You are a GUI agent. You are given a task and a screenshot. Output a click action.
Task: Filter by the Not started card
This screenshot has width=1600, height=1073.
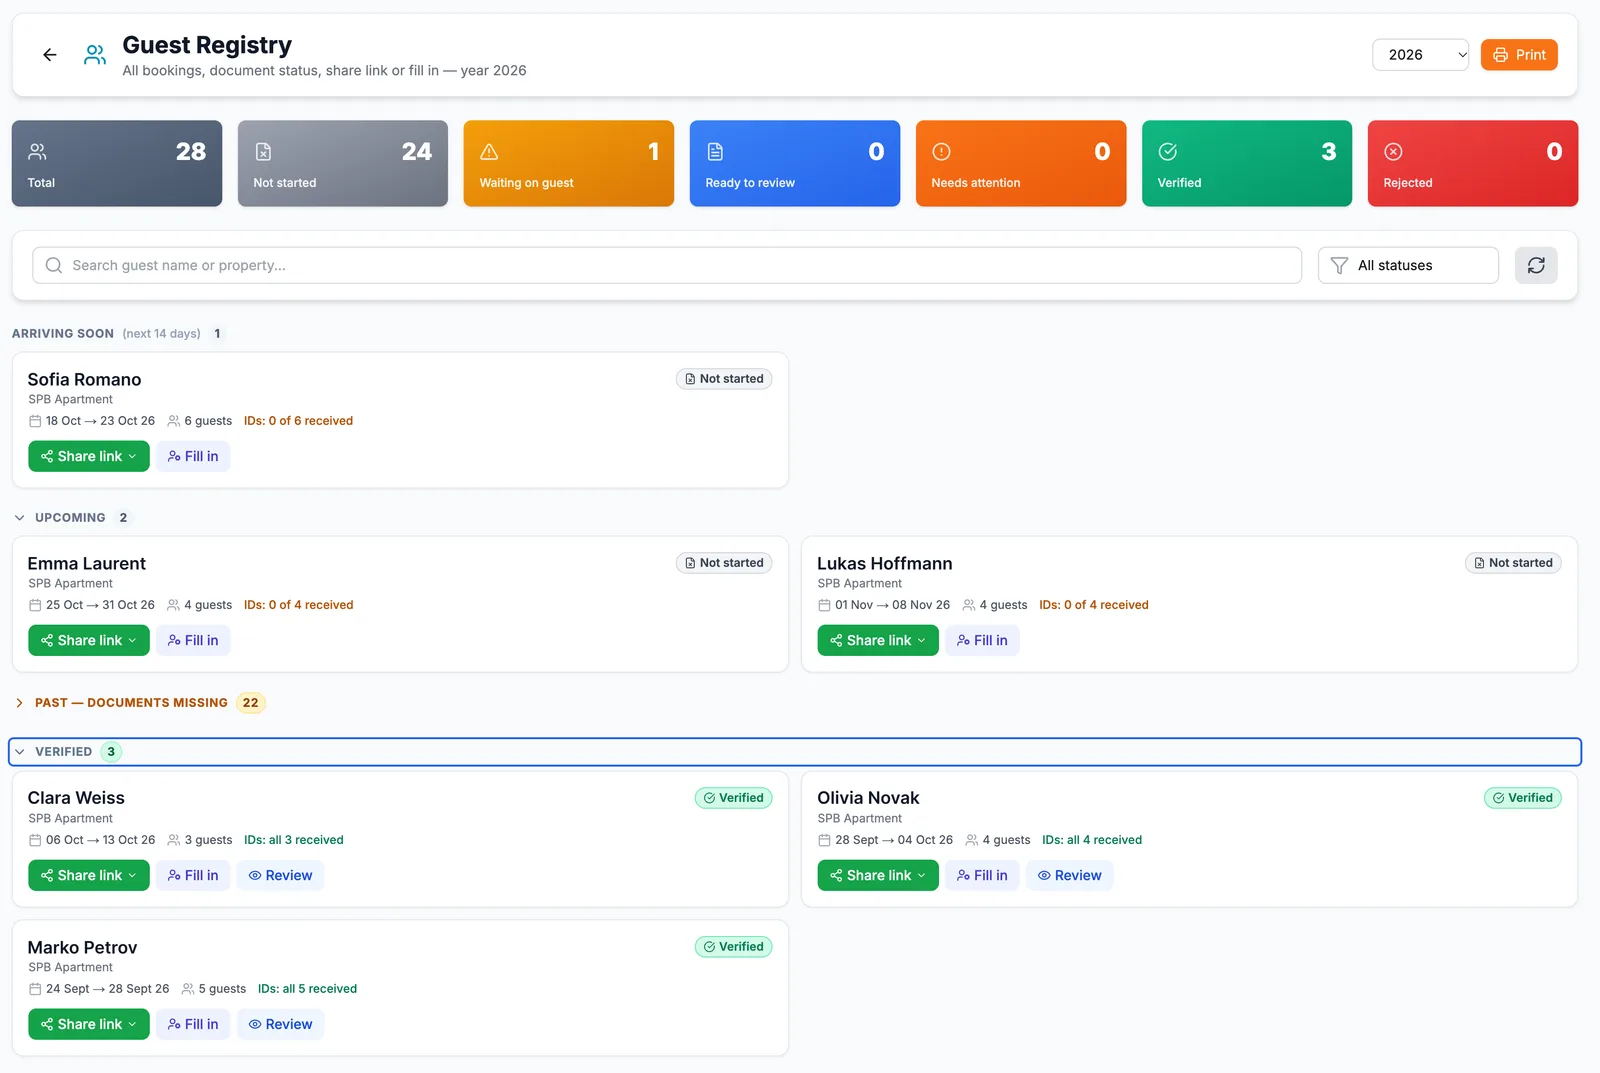[x=343, y=164]
